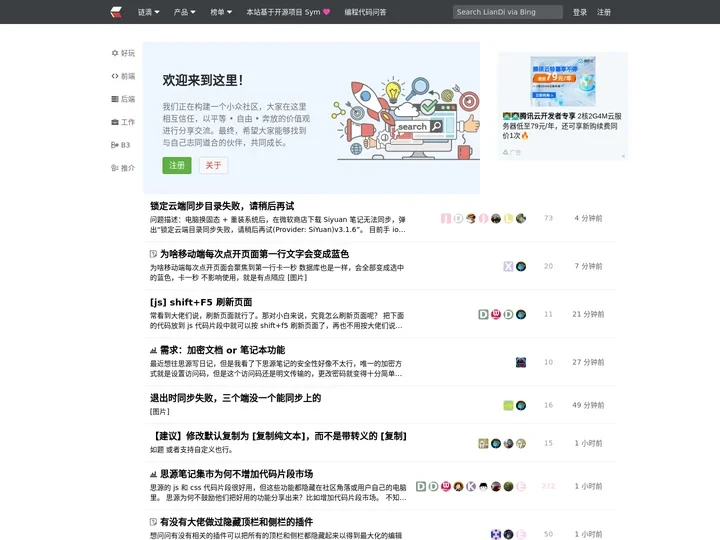720x540 pixels.
Task: Click the last participant avatar in 锁定云端 row
Action: 521,219
